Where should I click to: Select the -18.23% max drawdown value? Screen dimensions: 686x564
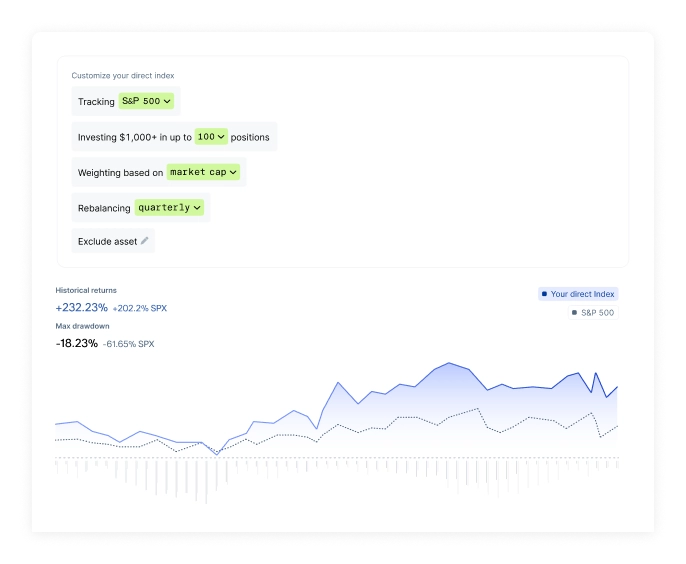coord(77,343)
